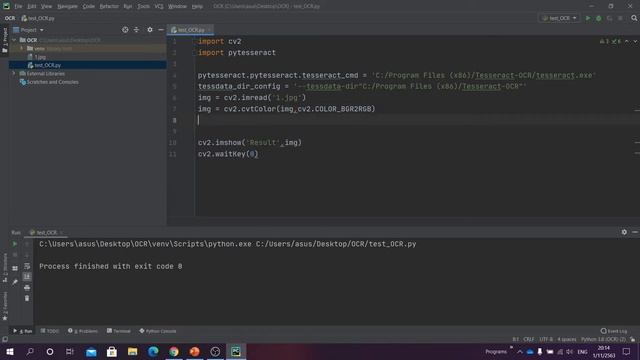
Task: Expand External Libraries node
Action: tap(14, 73)
